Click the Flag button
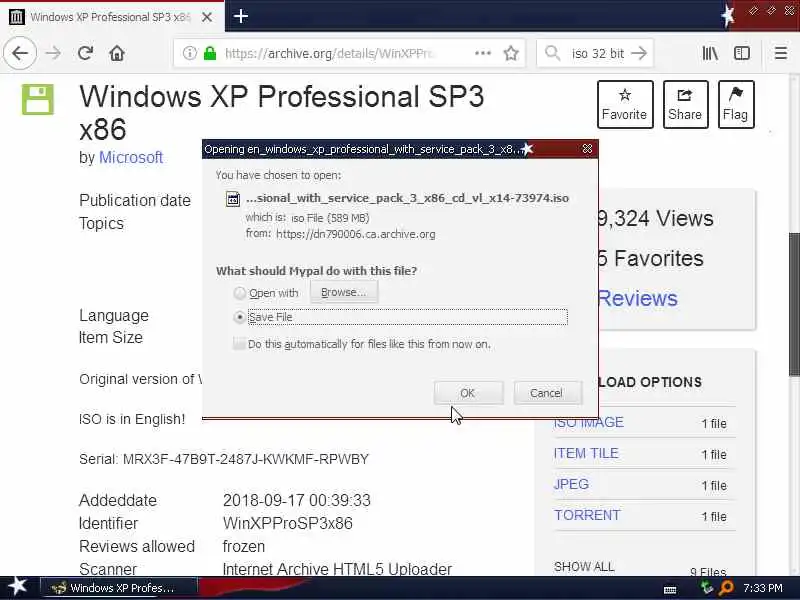Viewport: 800px width, 600px height. pos(736,104)
